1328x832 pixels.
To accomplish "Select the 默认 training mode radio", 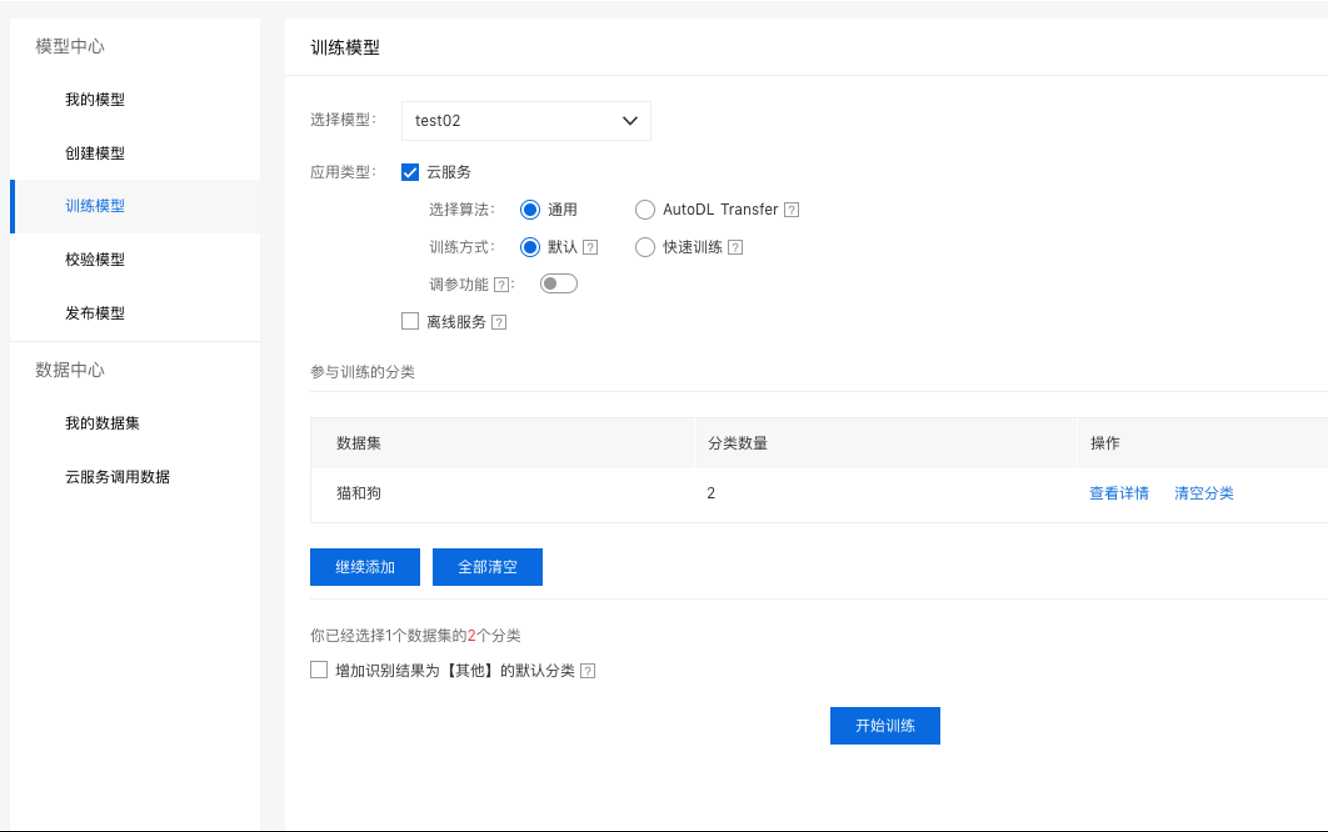I will pyautogui.click(x=530, y=247).
